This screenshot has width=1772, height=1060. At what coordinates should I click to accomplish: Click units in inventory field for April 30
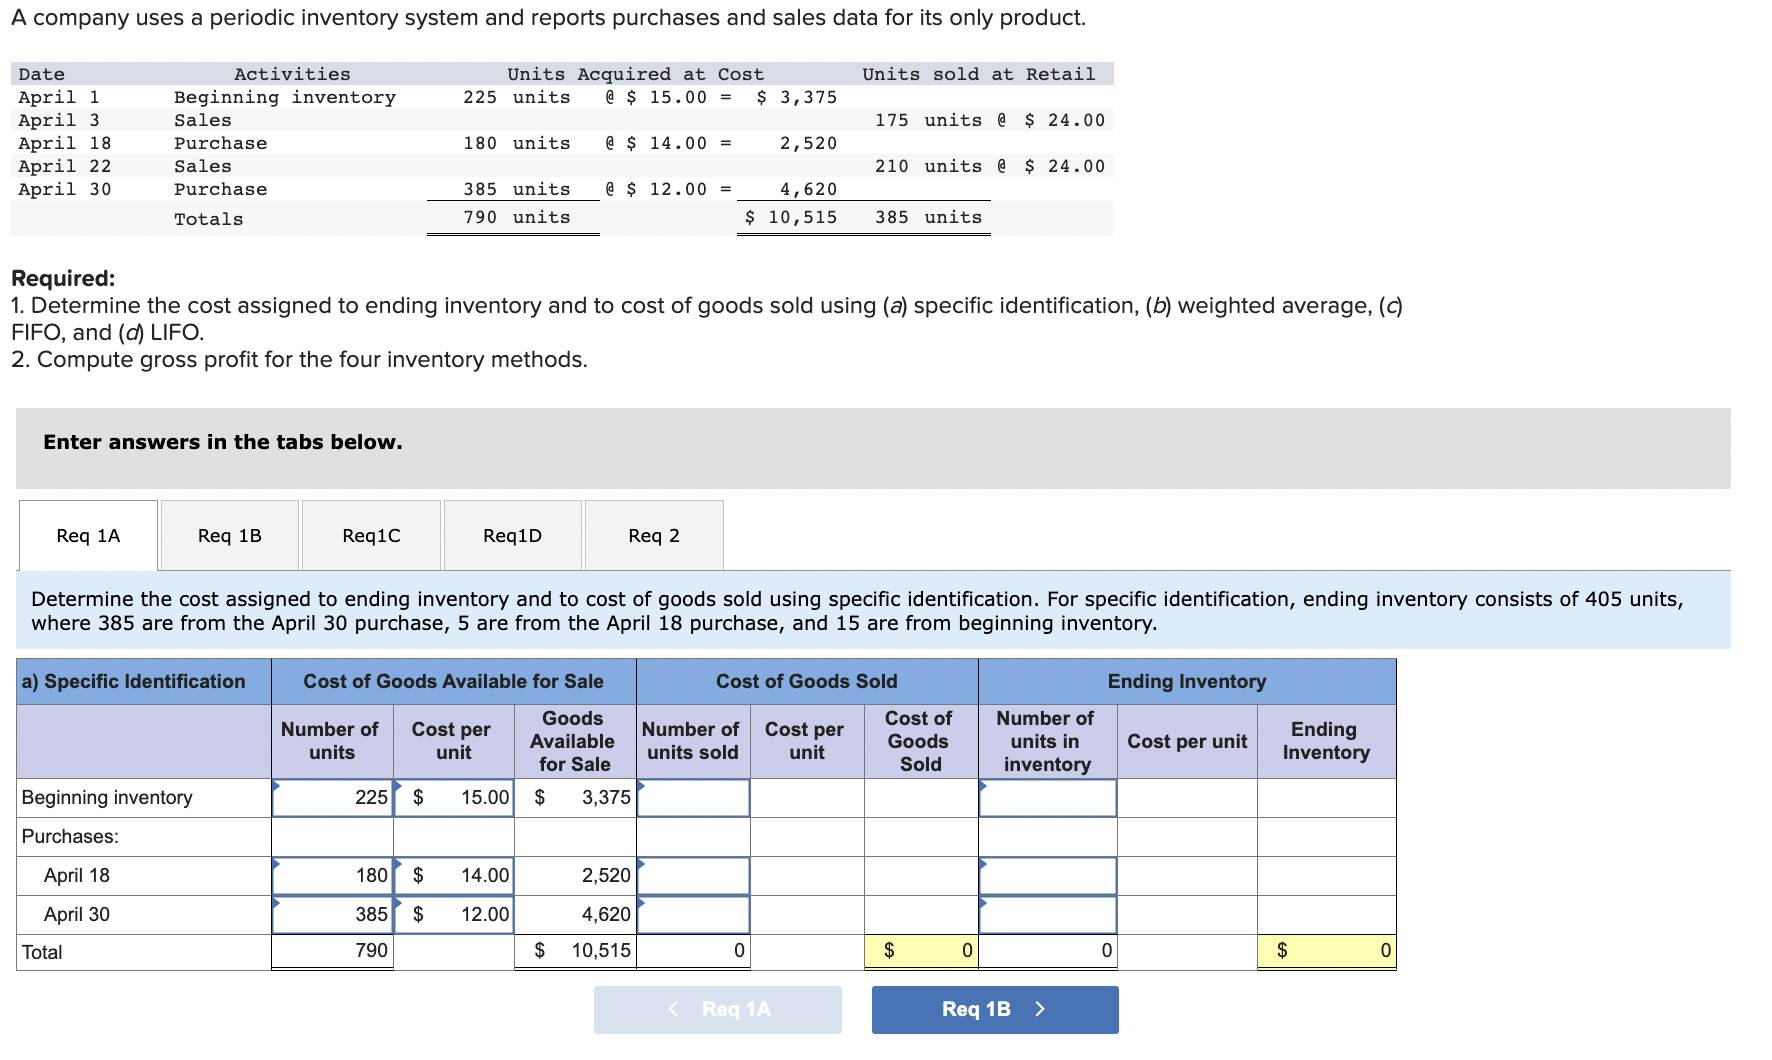coord(1046,913)
